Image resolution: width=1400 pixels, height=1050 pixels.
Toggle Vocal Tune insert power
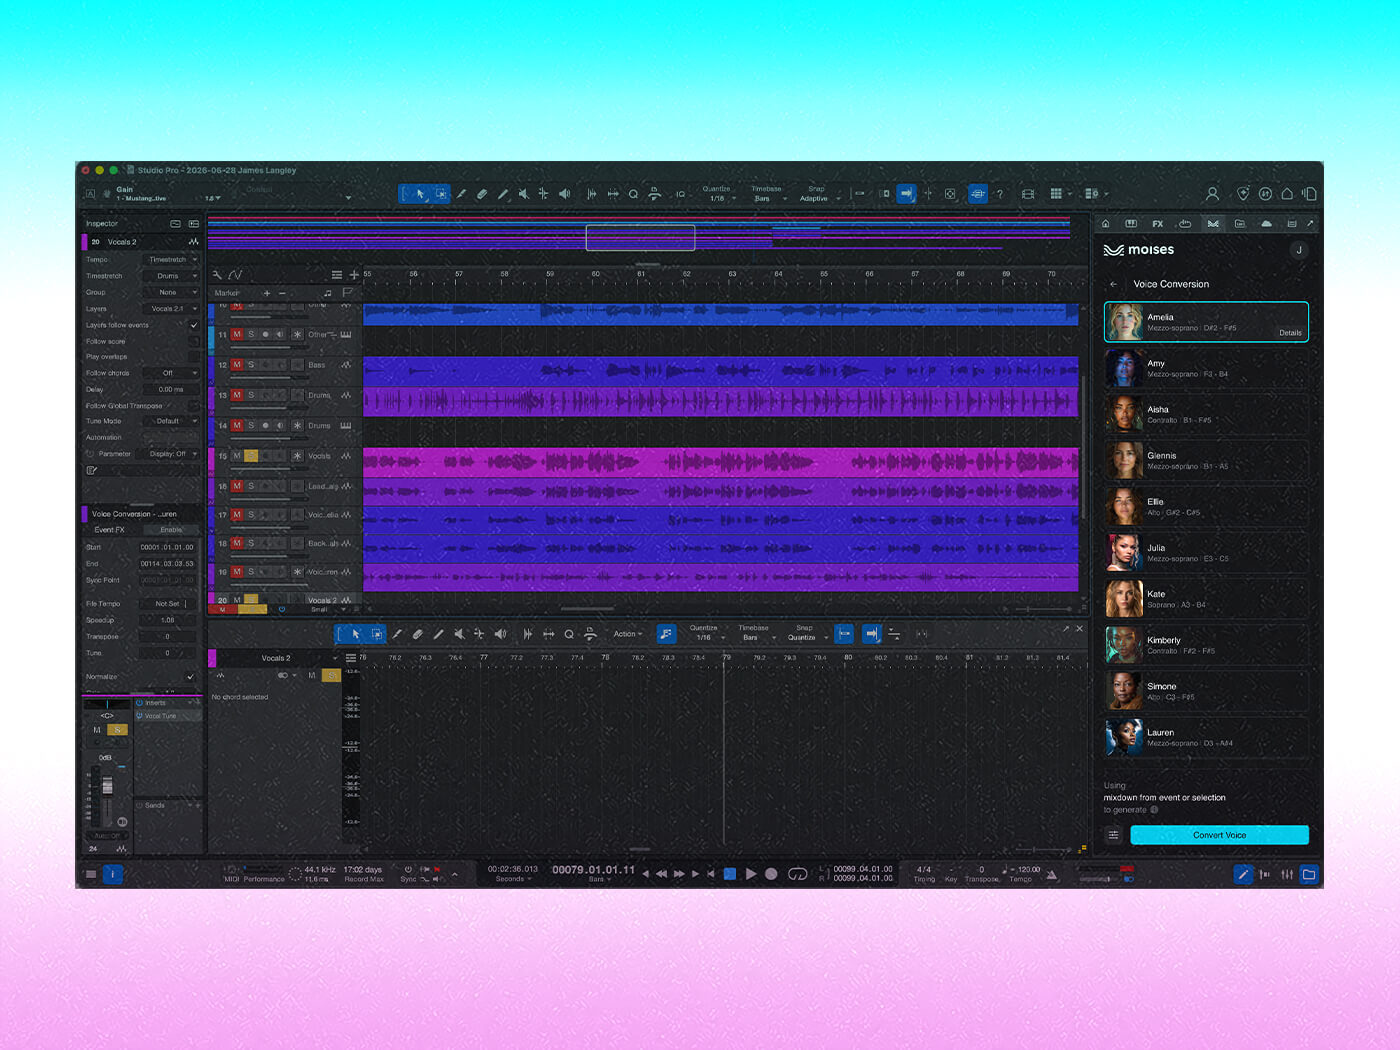[140, 716]
